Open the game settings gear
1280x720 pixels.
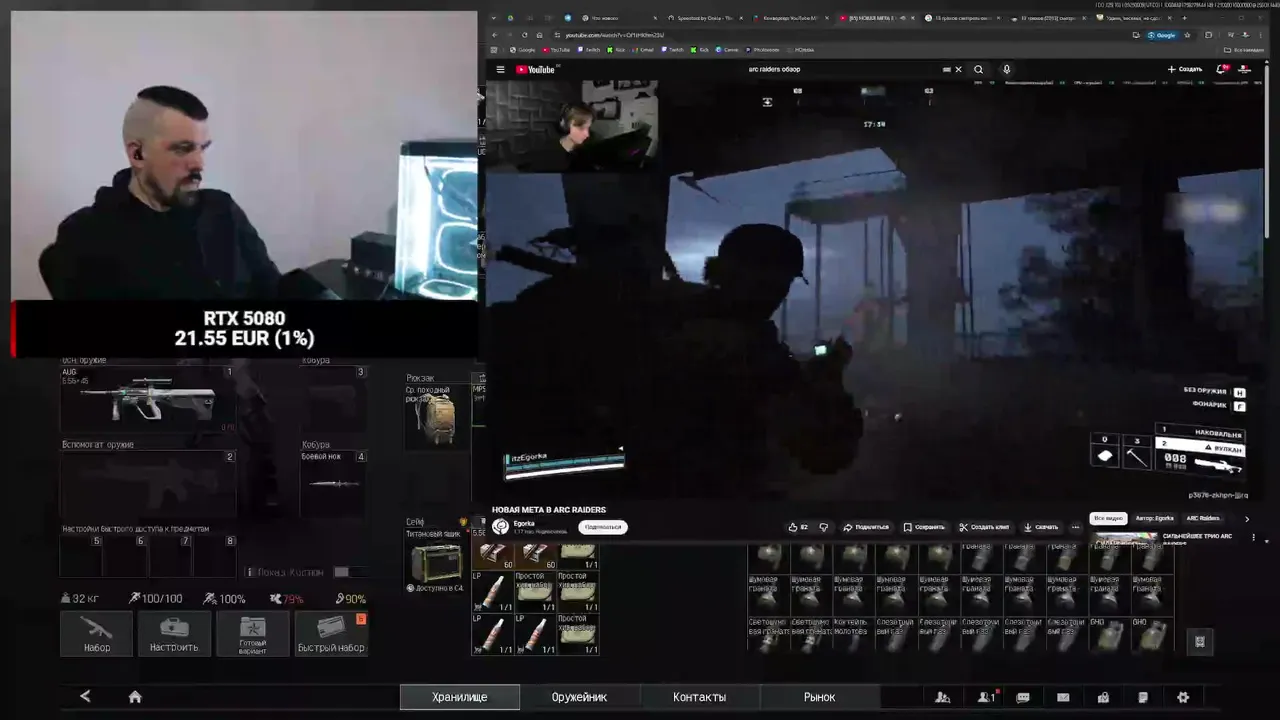pyautogui.click(x=1183, y=697)
